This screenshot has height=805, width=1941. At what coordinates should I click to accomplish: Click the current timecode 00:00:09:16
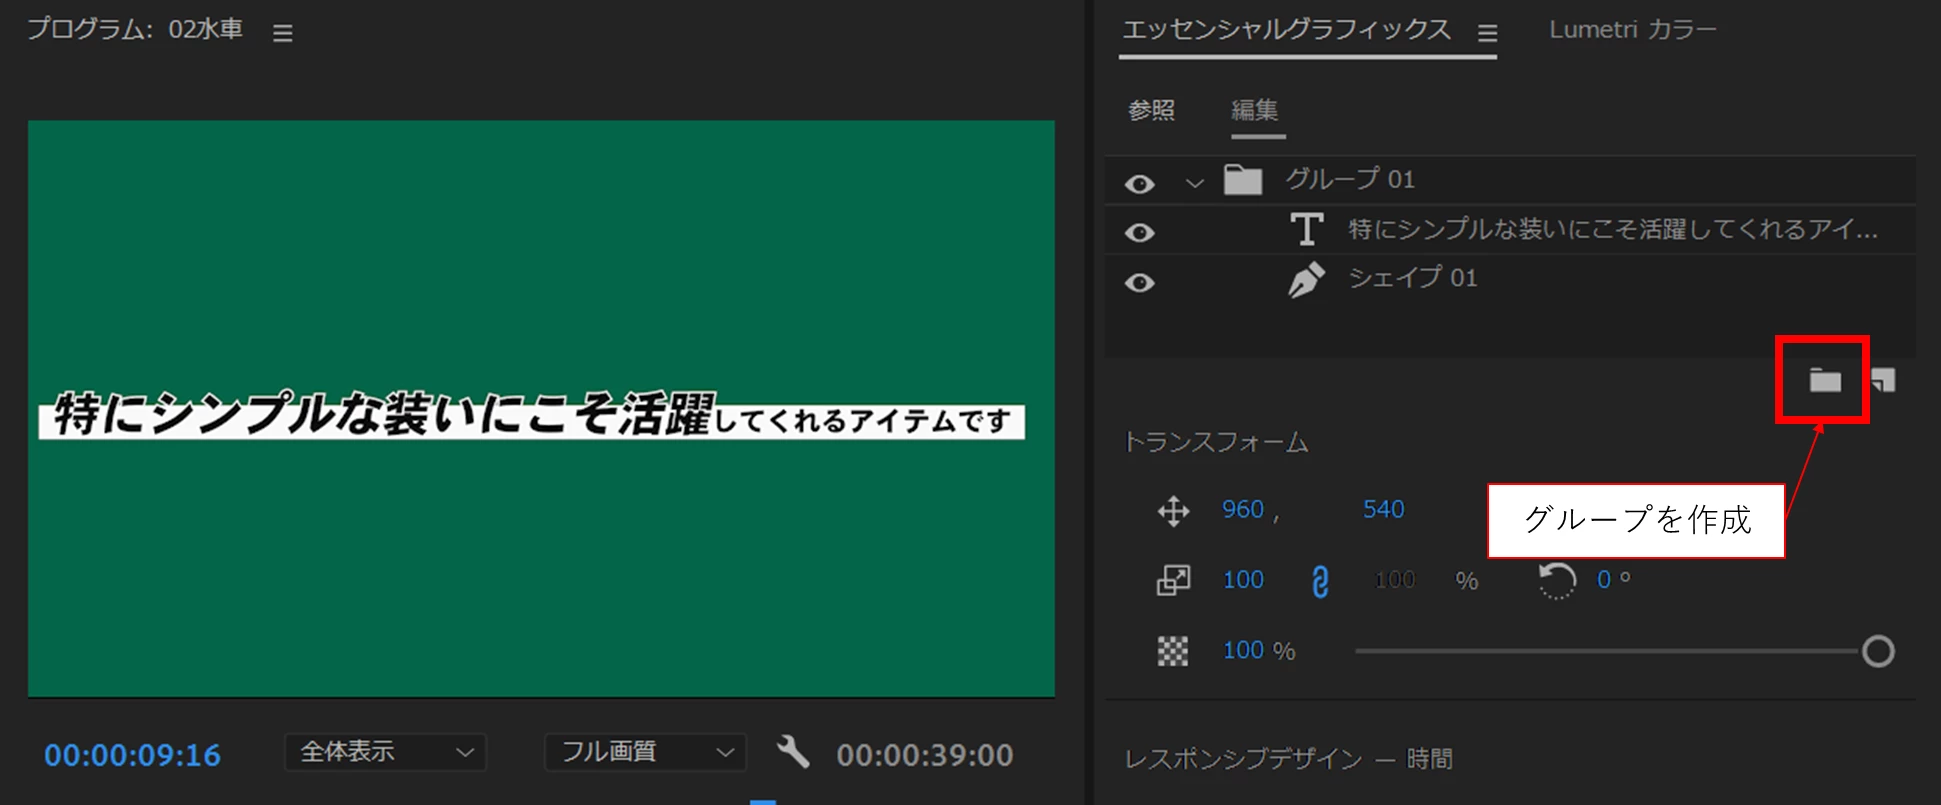[132, 755]
